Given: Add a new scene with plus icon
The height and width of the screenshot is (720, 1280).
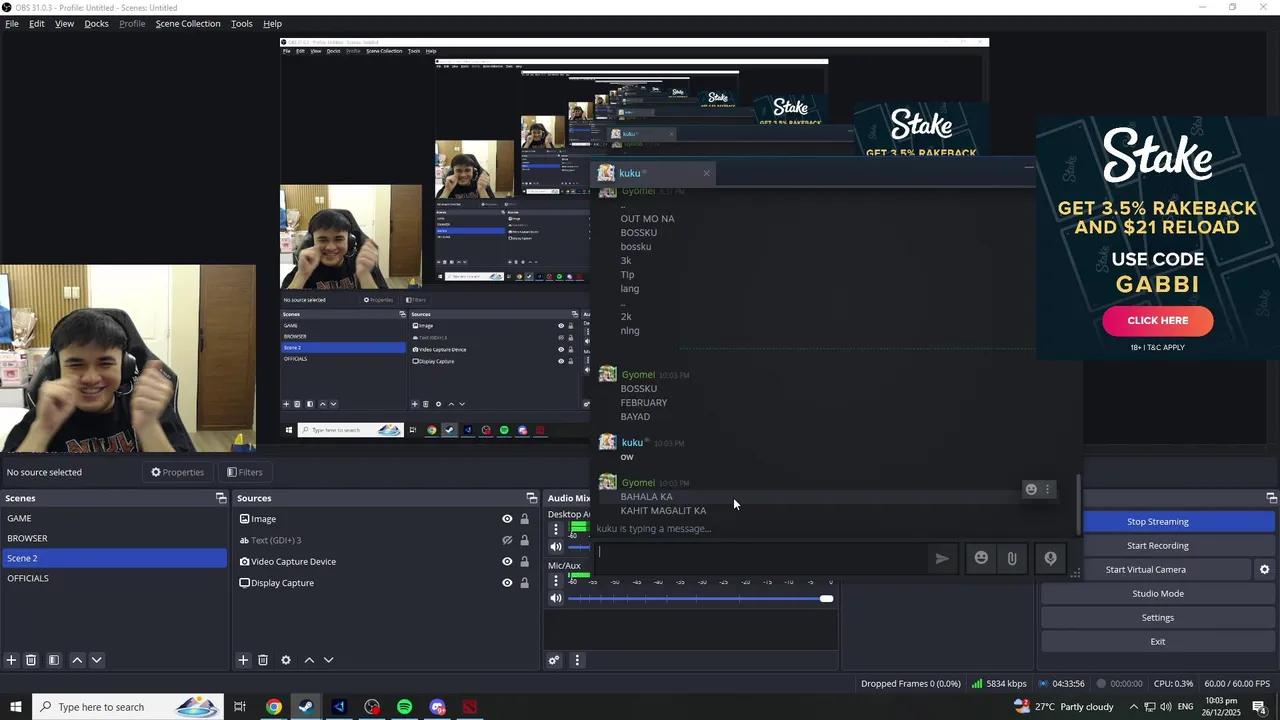Looking at the screenshot, I should [x=11, y=660].
